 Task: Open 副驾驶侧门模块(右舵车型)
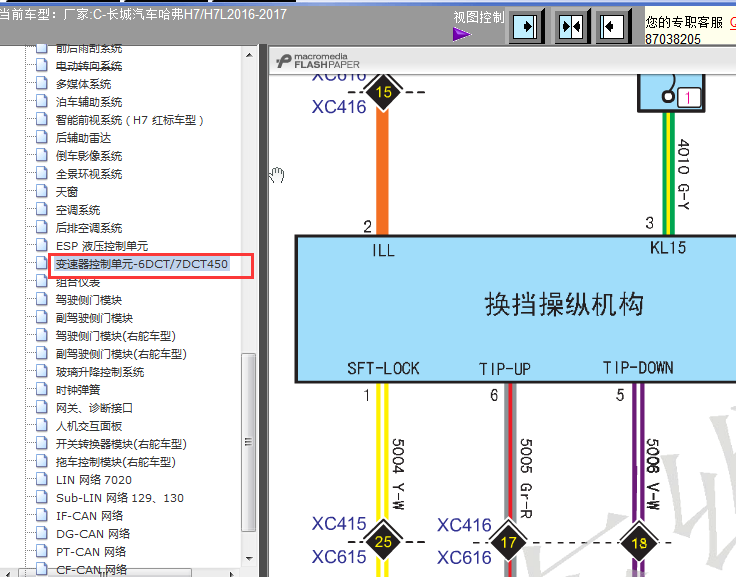[121, 354]
